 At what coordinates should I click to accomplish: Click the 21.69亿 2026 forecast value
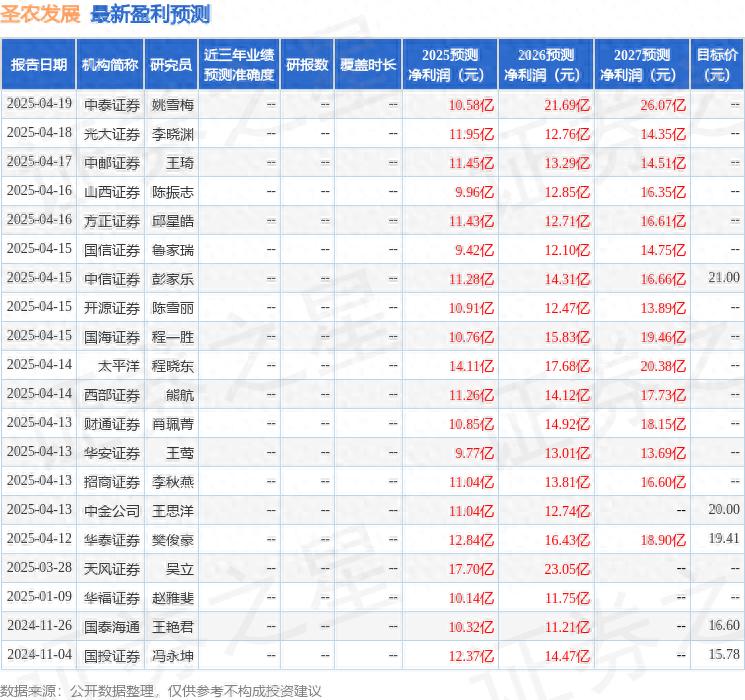567,105
